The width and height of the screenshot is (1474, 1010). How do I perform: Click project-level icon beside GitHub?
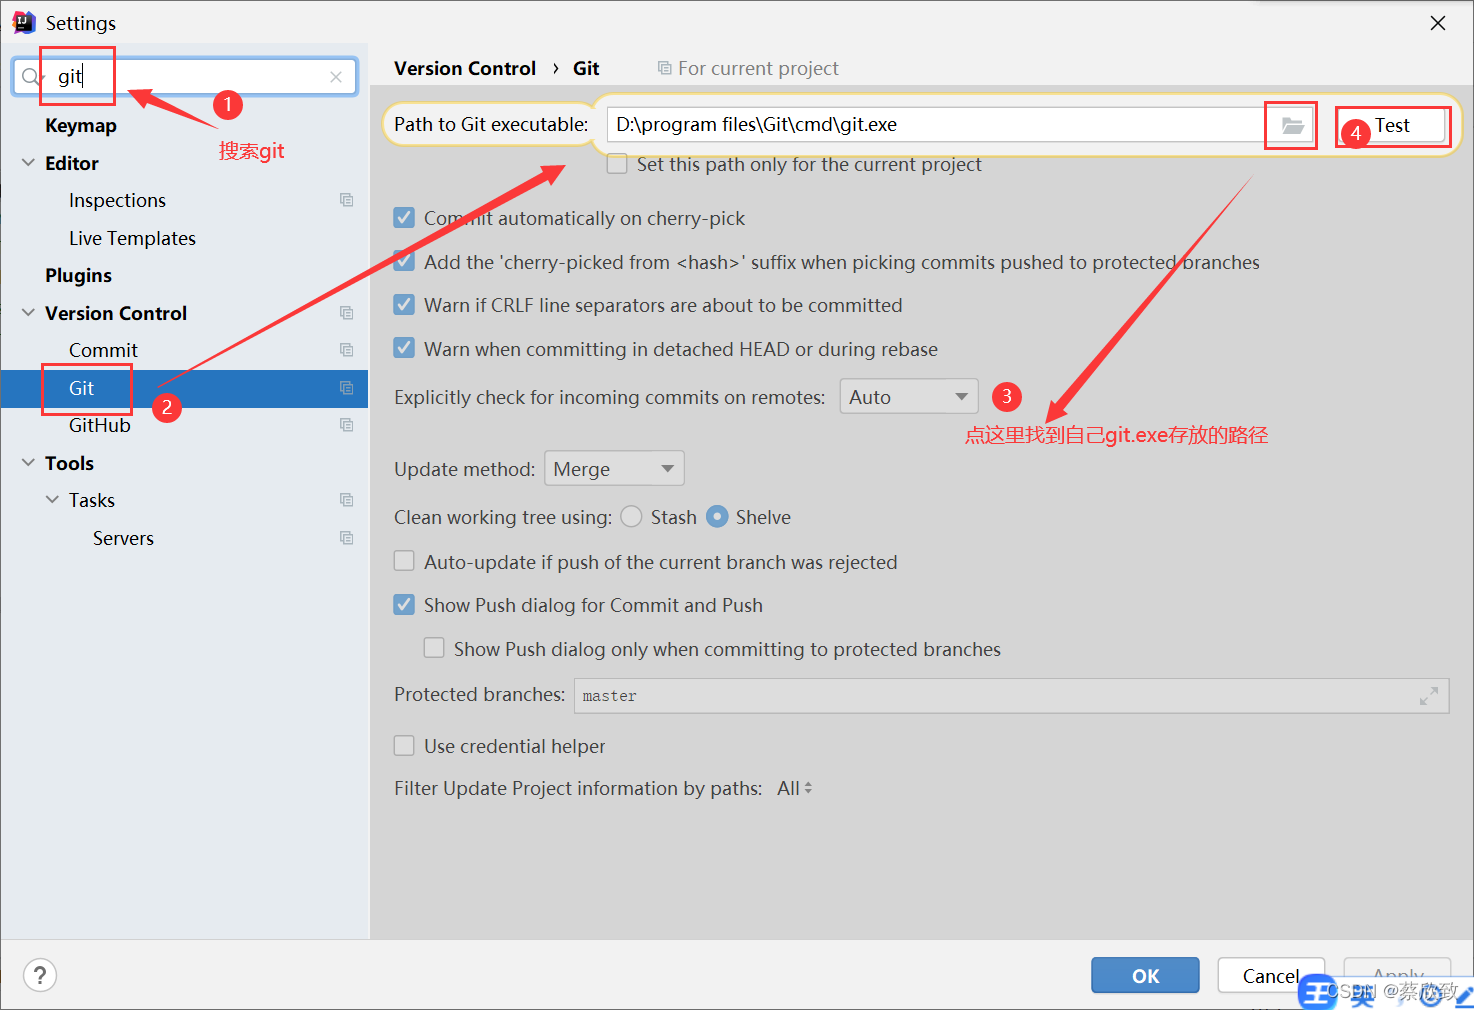tap(347, 425)
